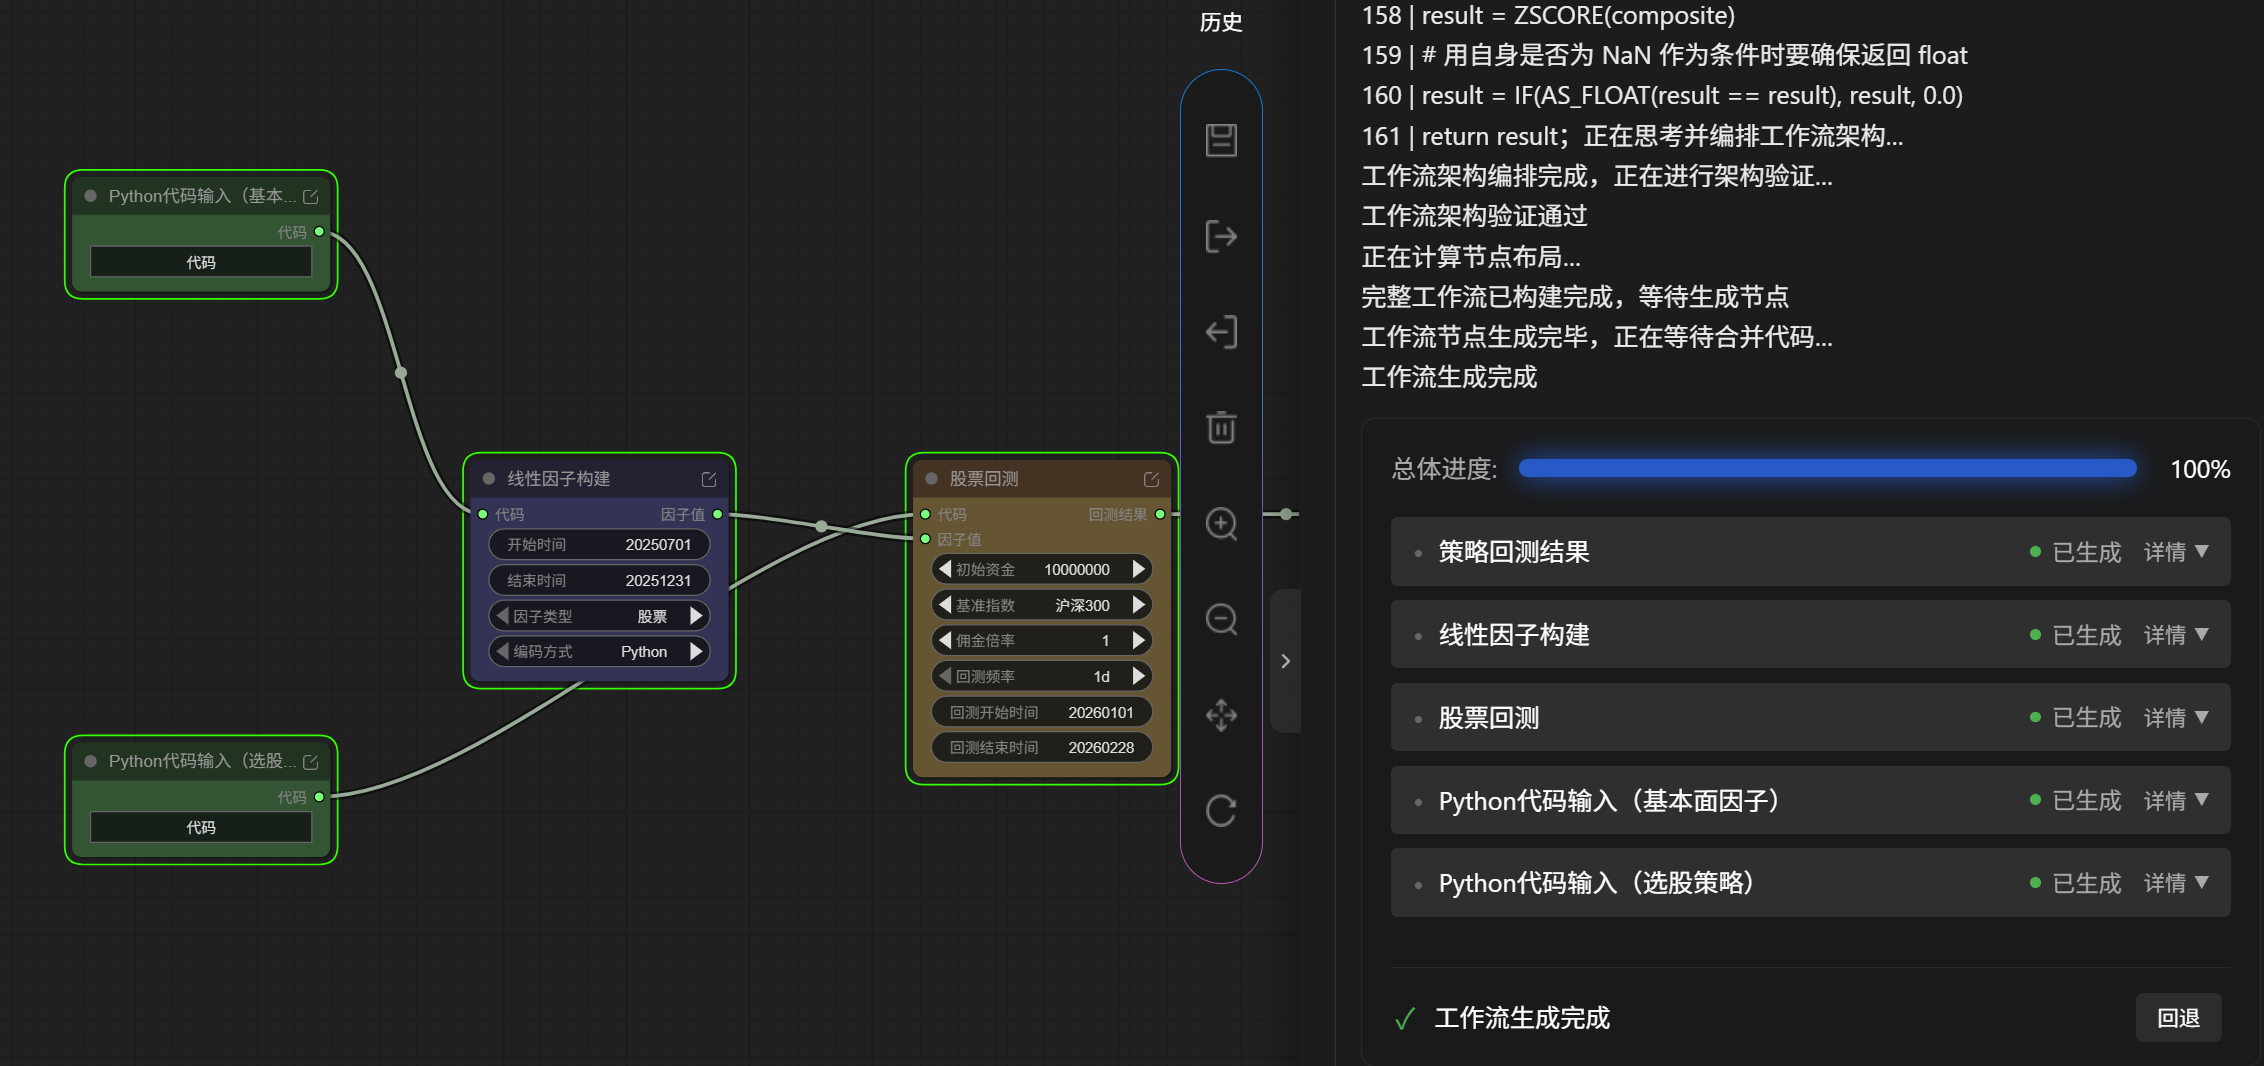Click left arrow of 因子类型 selector
The height and width of the screenshot is (1066, 2264).
(x=503, y=616)
